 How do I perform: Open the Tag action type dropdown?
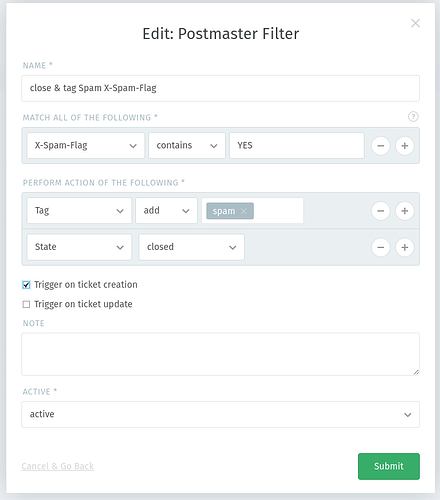click(x=79, y=211)
